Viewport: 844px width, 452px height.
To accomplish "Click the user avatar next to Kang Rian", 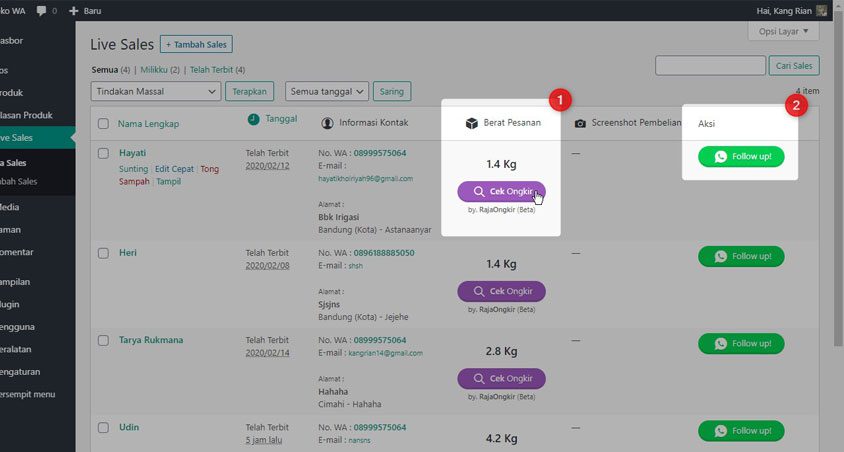I will pyautogui.click(x=822, y=10).
